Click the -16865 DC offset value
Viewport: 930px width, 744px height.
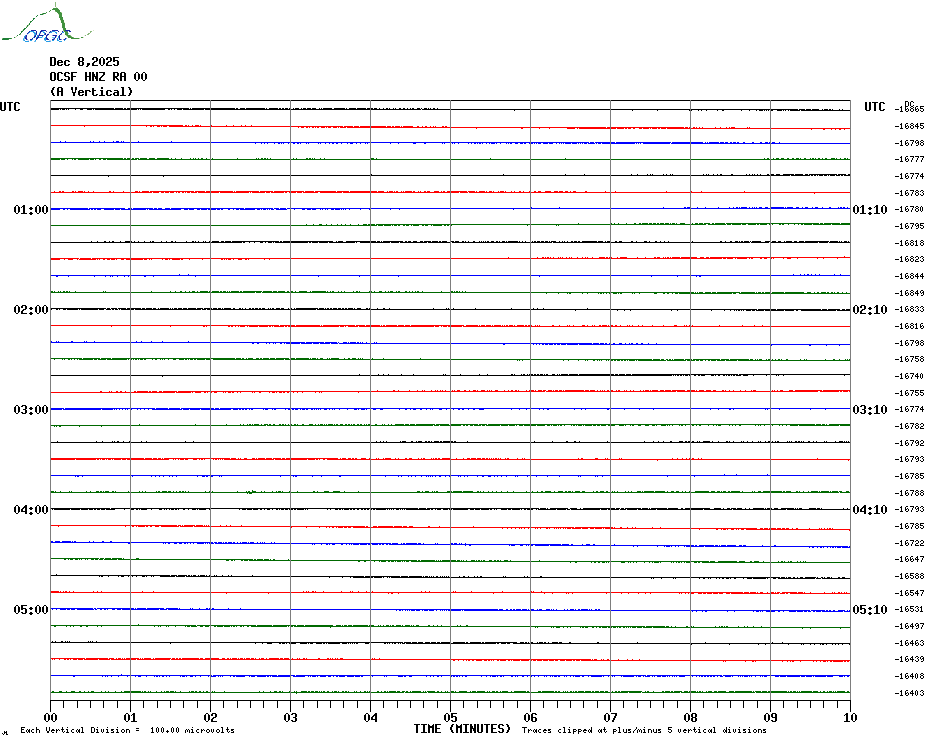[910, 109]
